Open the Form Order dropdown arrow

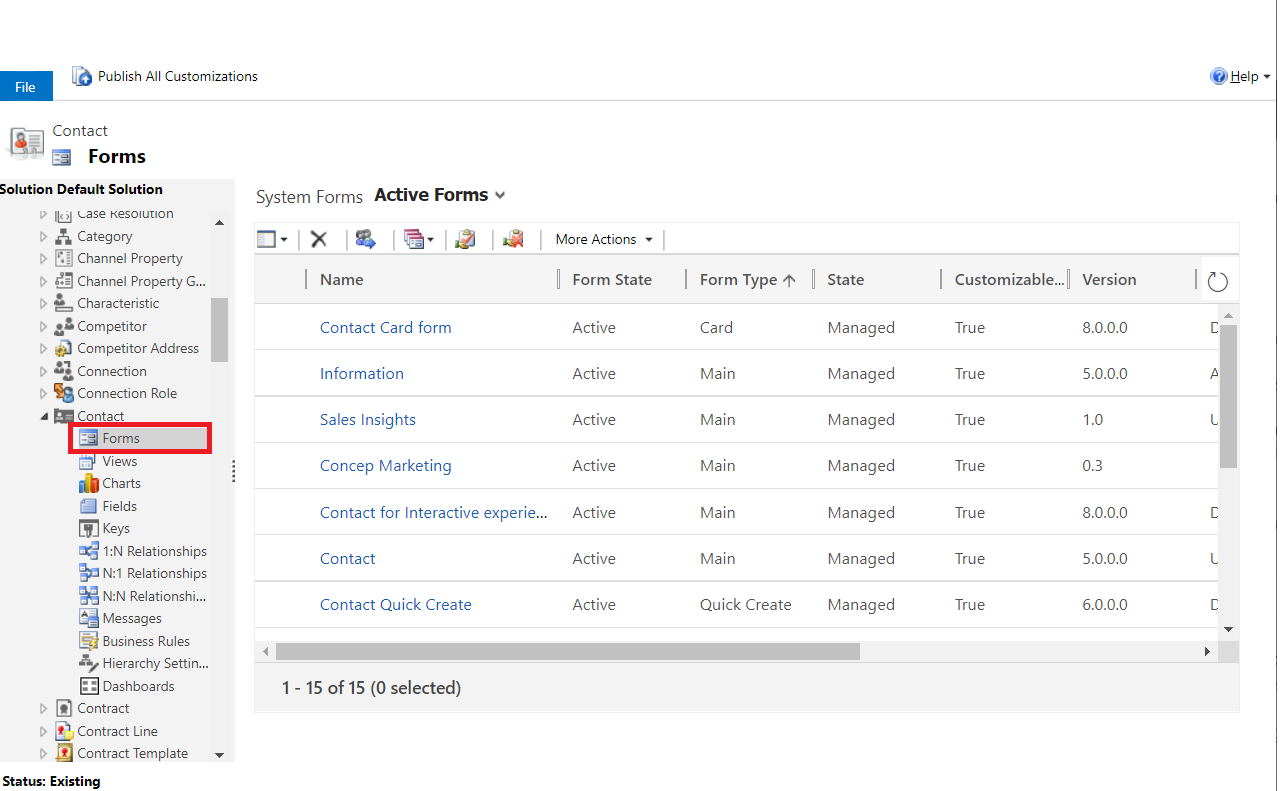431,240
